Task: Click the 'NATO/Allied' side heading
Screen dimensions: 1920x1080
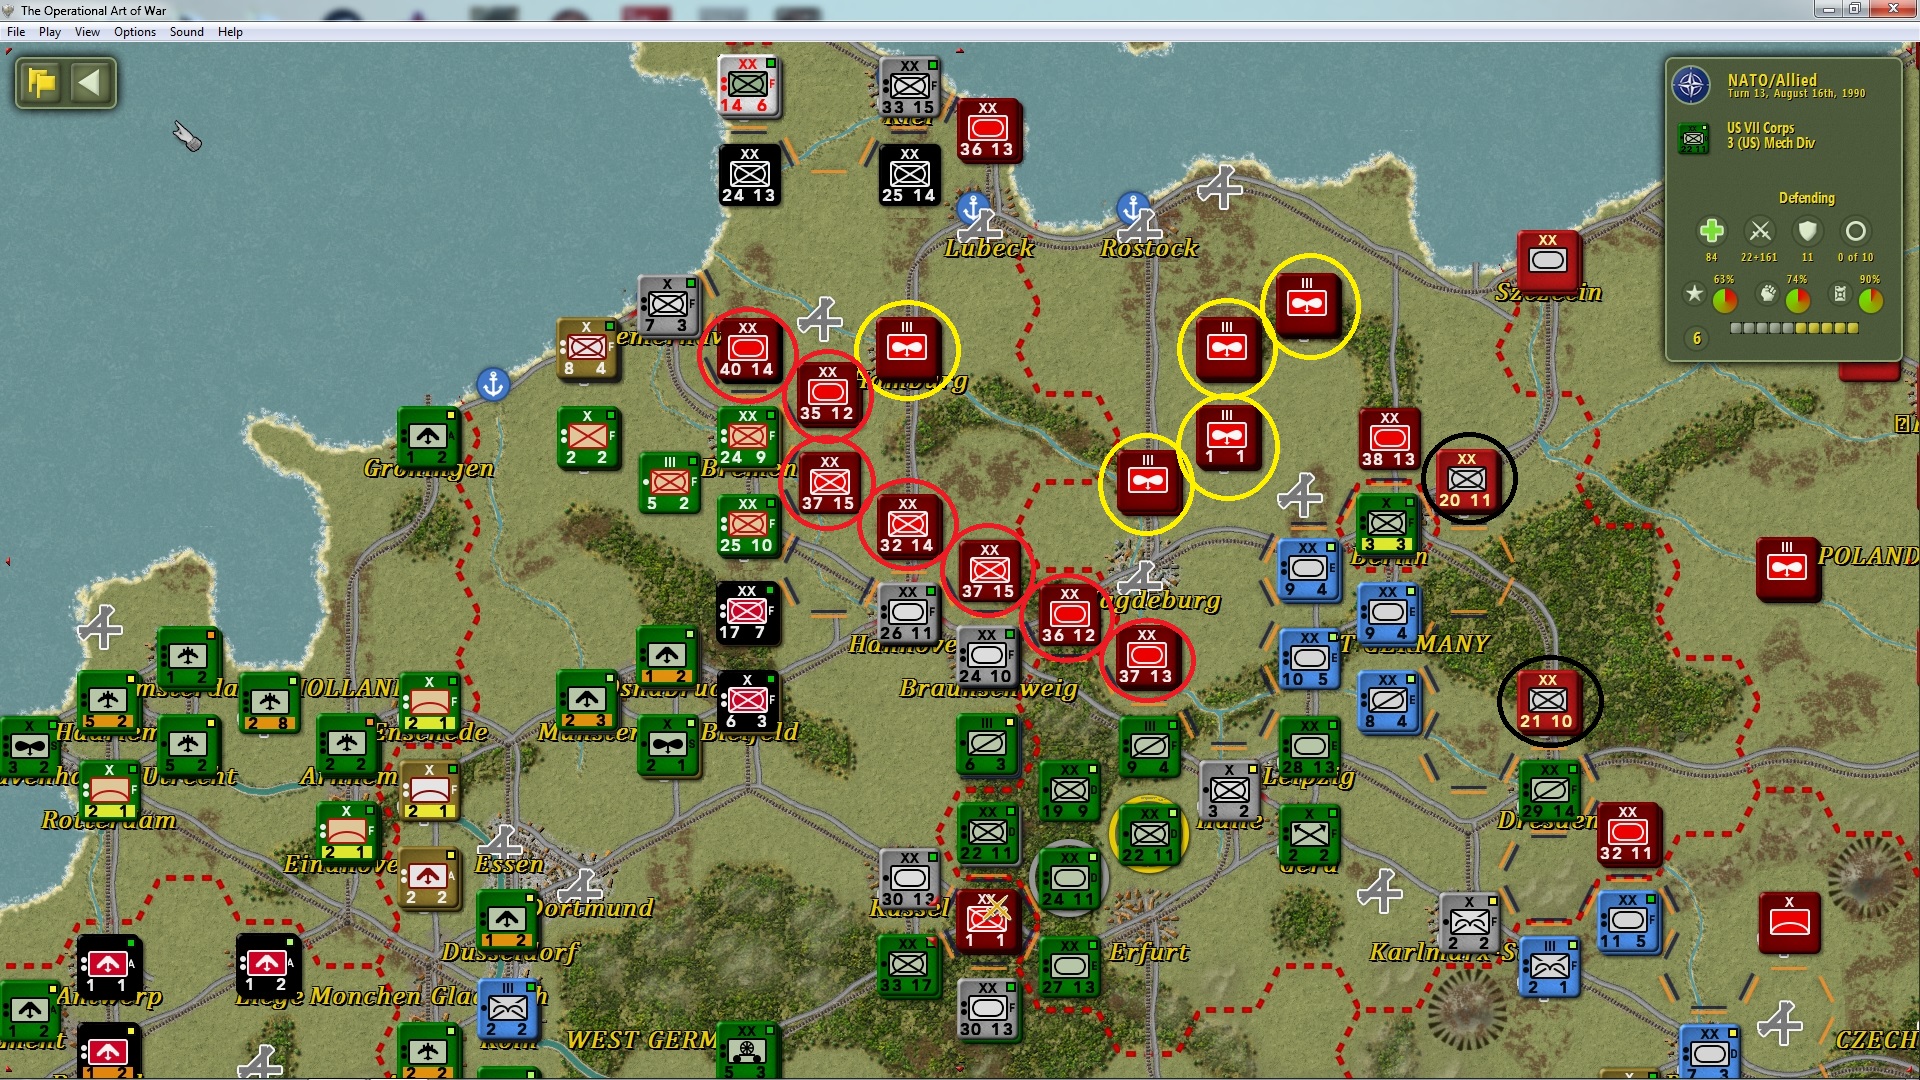Action: [x=1772, y=80]
